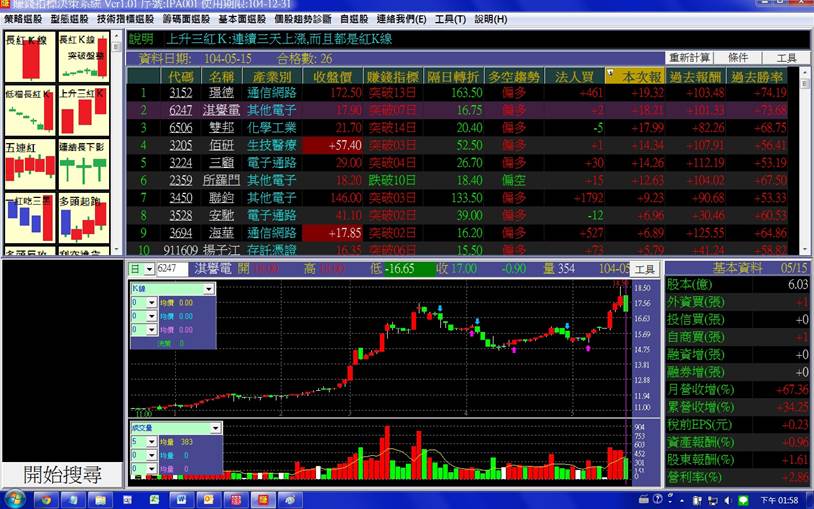Image resolution: width=814 pixels, height=509 pixels.
Task: Open the Windows Start orb
Action: [13, 500]
